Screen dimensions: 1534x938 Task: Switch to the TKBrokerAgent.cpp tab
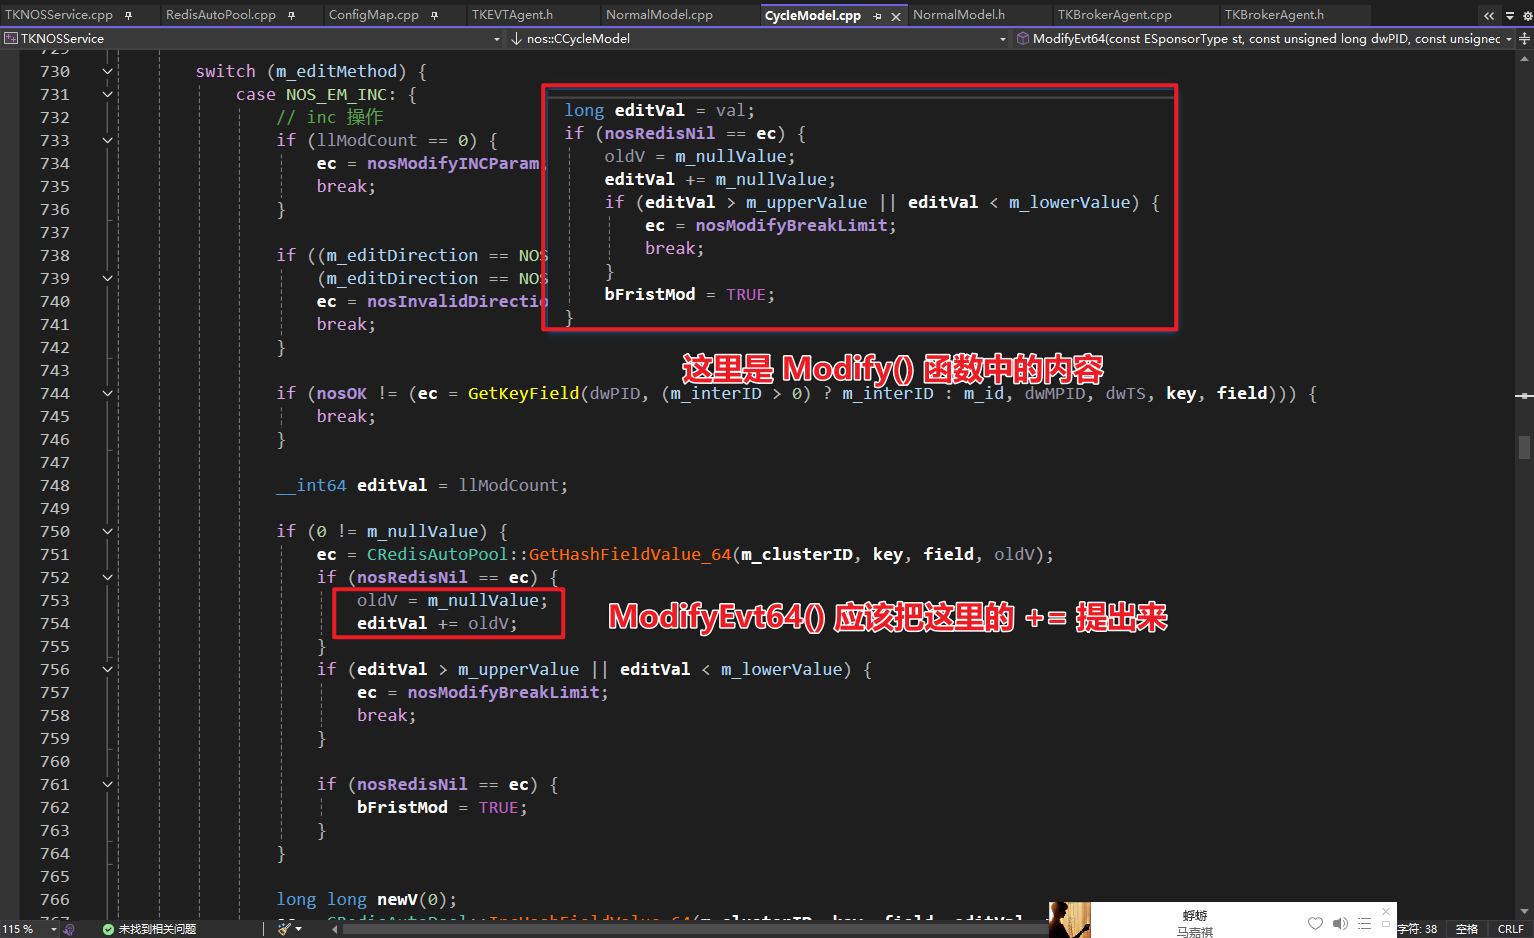pos(1114,15)
